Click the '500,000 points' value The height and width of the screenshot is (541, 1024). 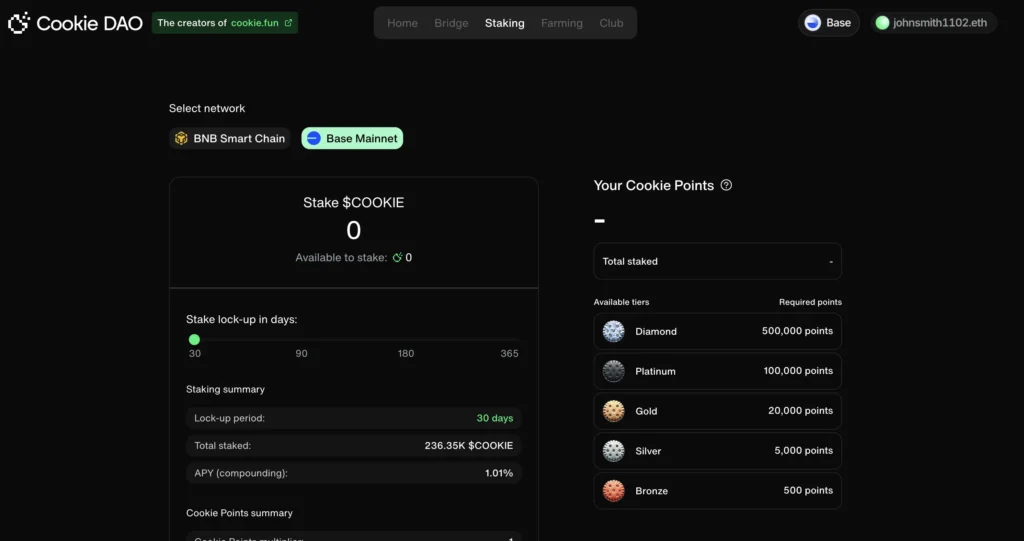point(797,331)
